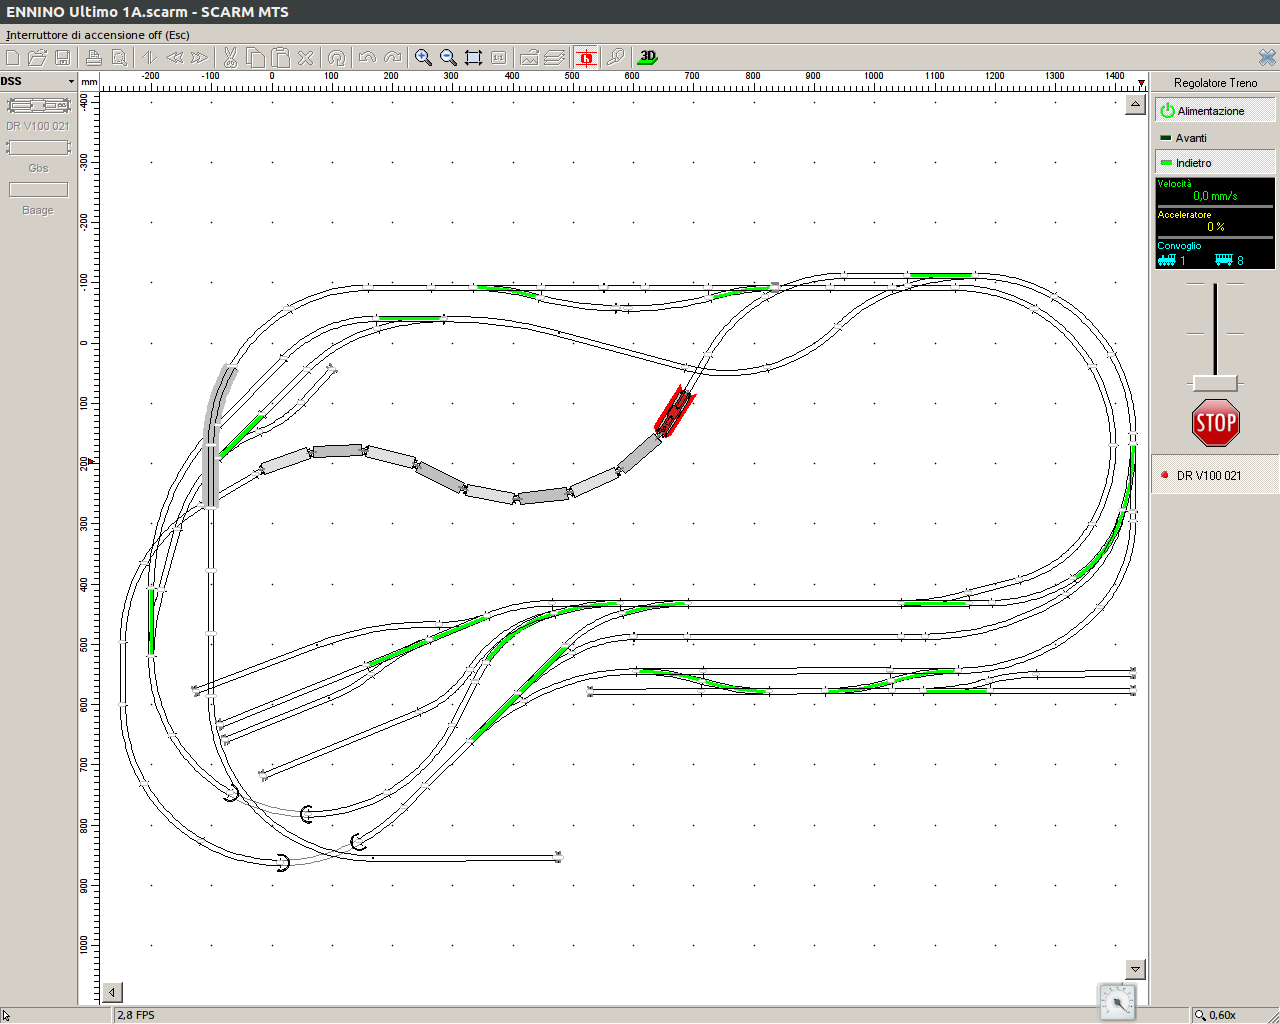Open the 3D view
Viewport: 1280px width, 1024px height.
click(648, 58)
